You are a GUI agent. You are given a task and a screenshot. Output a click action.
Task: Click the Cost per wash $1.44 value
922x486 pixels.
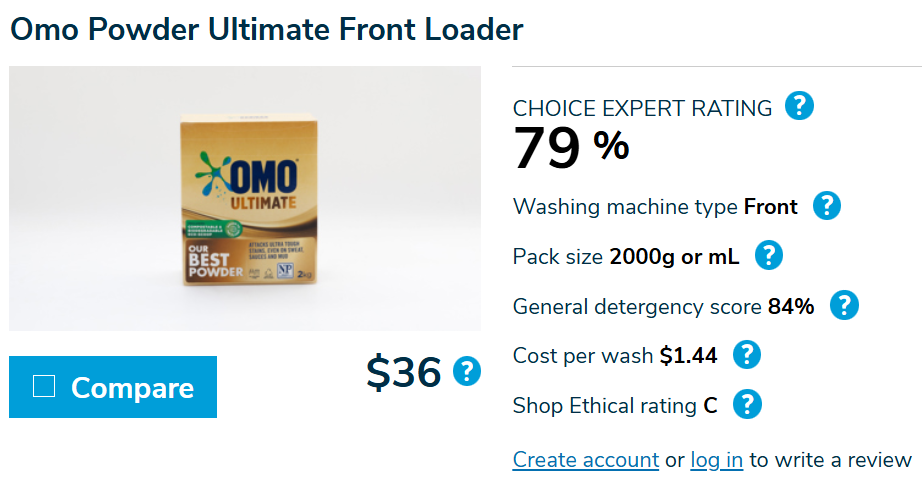pyautogui.click(x=688, y=355)
